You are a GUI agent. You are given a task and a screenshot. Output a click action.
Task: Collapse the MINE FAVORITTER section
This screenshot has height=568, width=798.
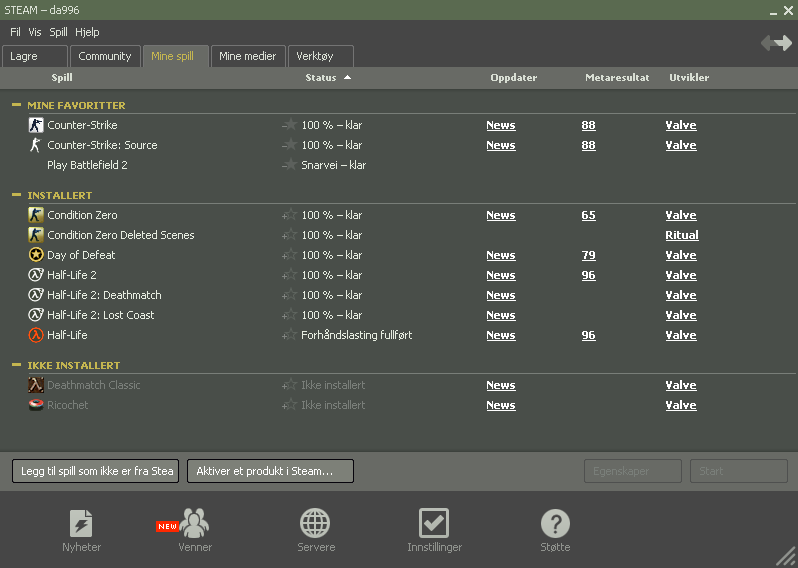[16, 105]
